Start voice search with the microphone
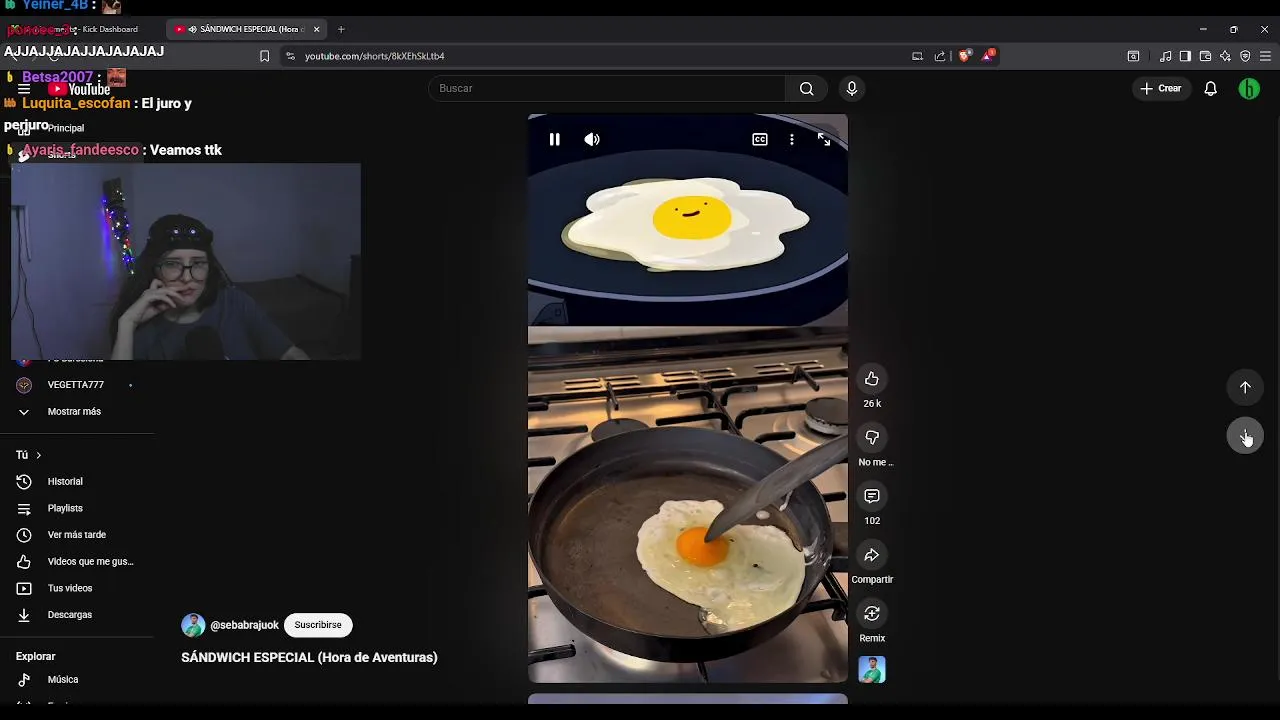This screenshot has height=720, width=1280. (x=852, y=88)
